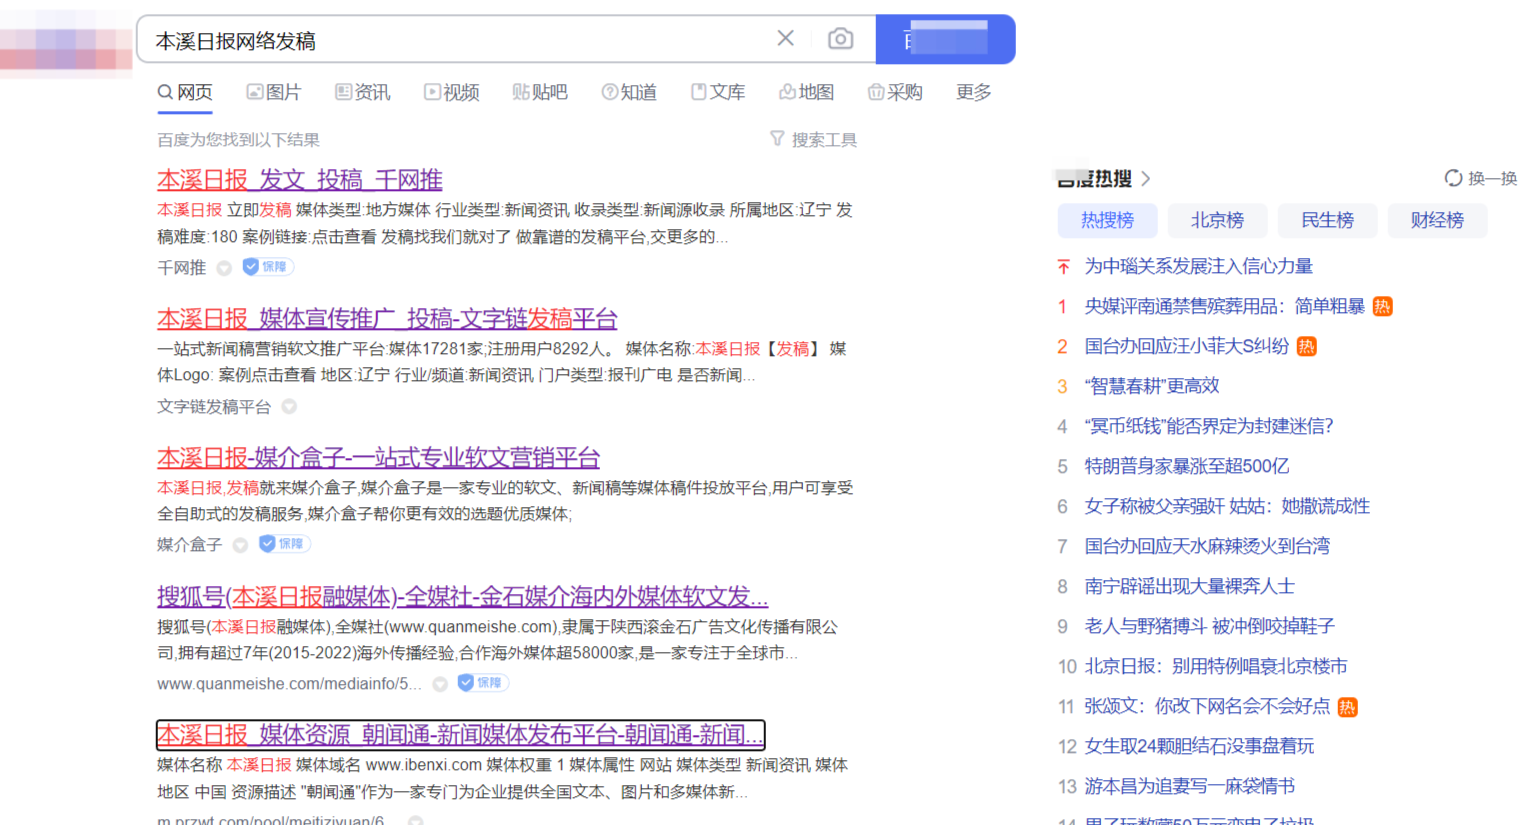Go to the 知道 tab
This screenshot has width=1526, height=825.
pos(629,92)
